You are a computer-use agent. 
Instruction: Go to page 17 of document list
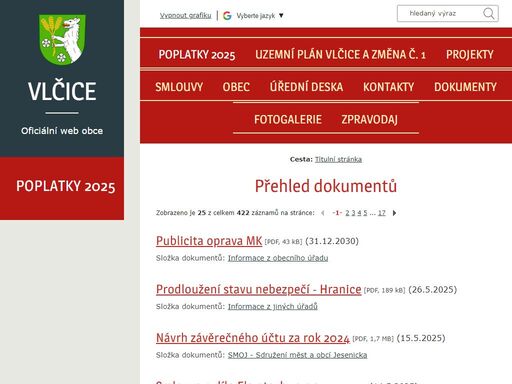click(x=382, y=213)
